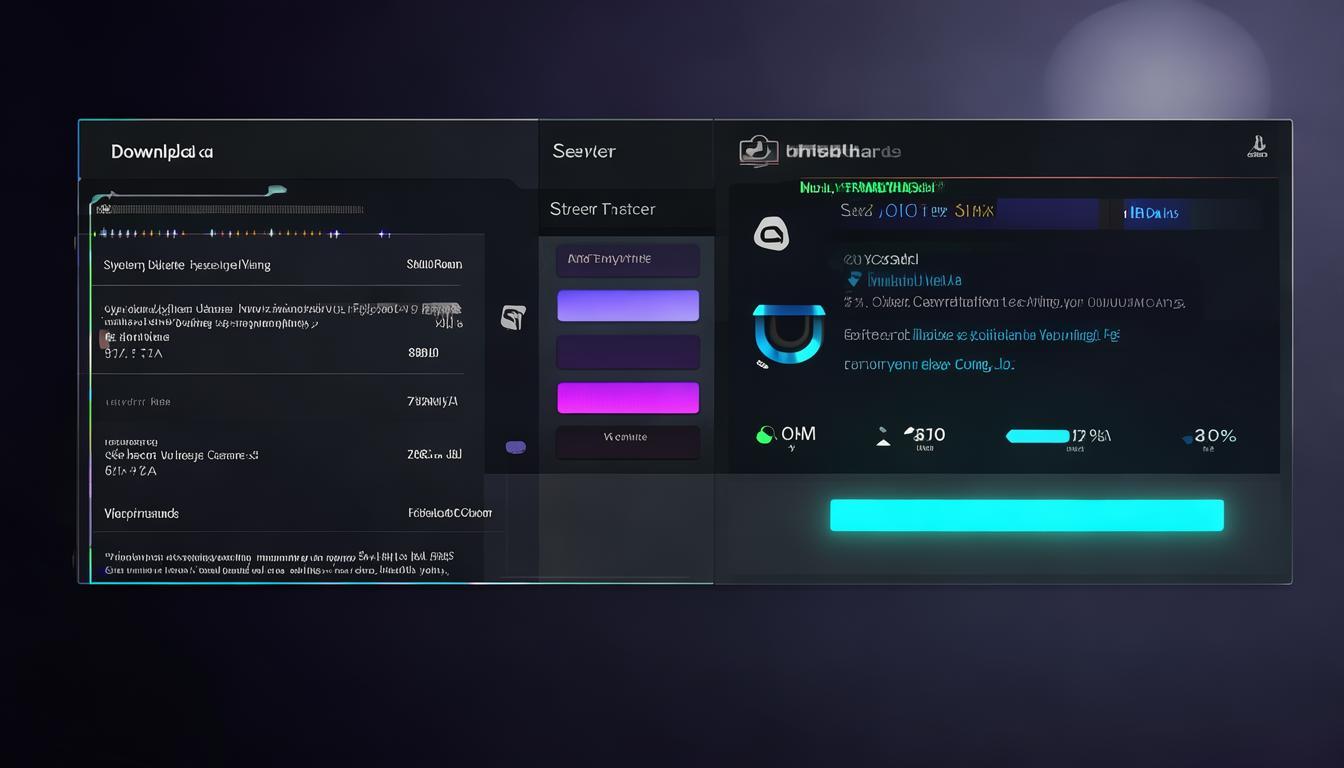
Task: Click the green circle icon beside OHM
Action: [766, 434]
